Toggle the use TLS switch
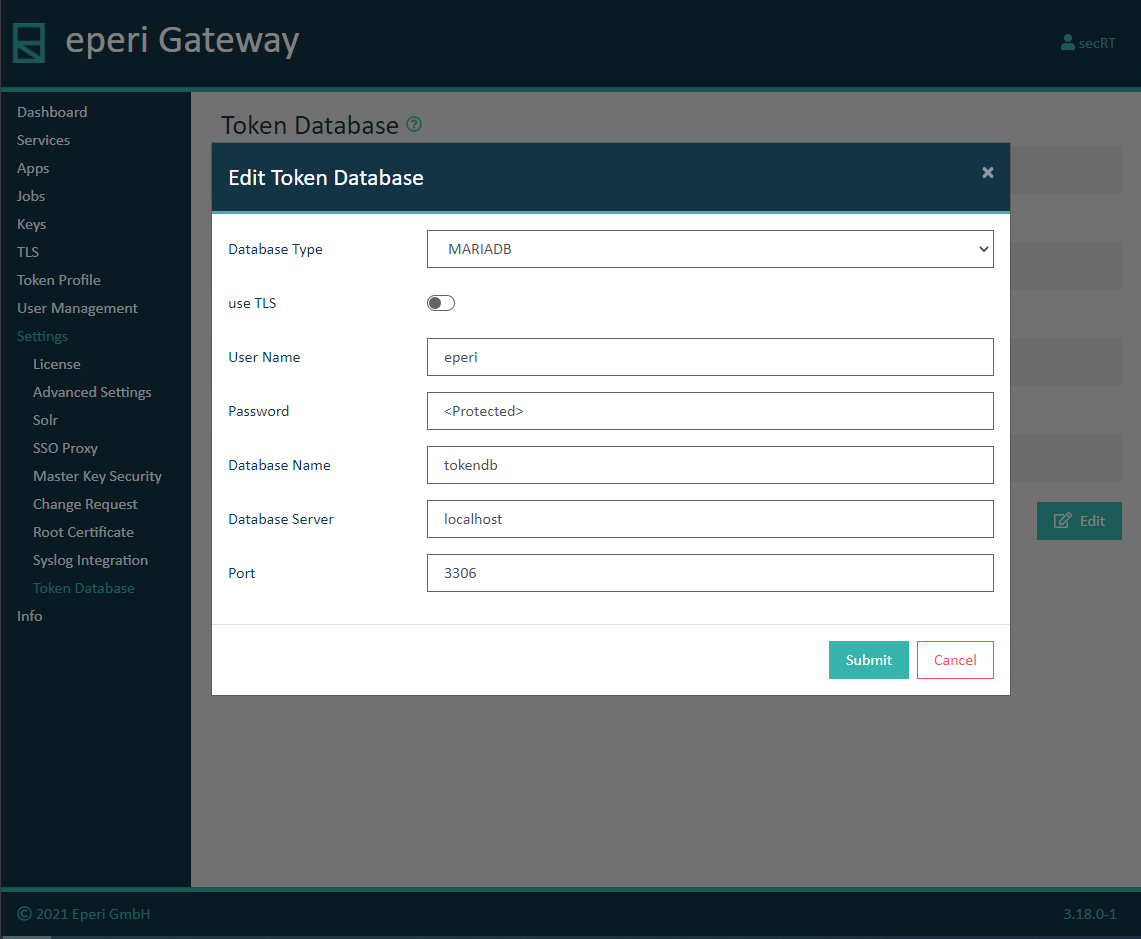This screenshot has width=1141, height=939. (x=441, y=303)
